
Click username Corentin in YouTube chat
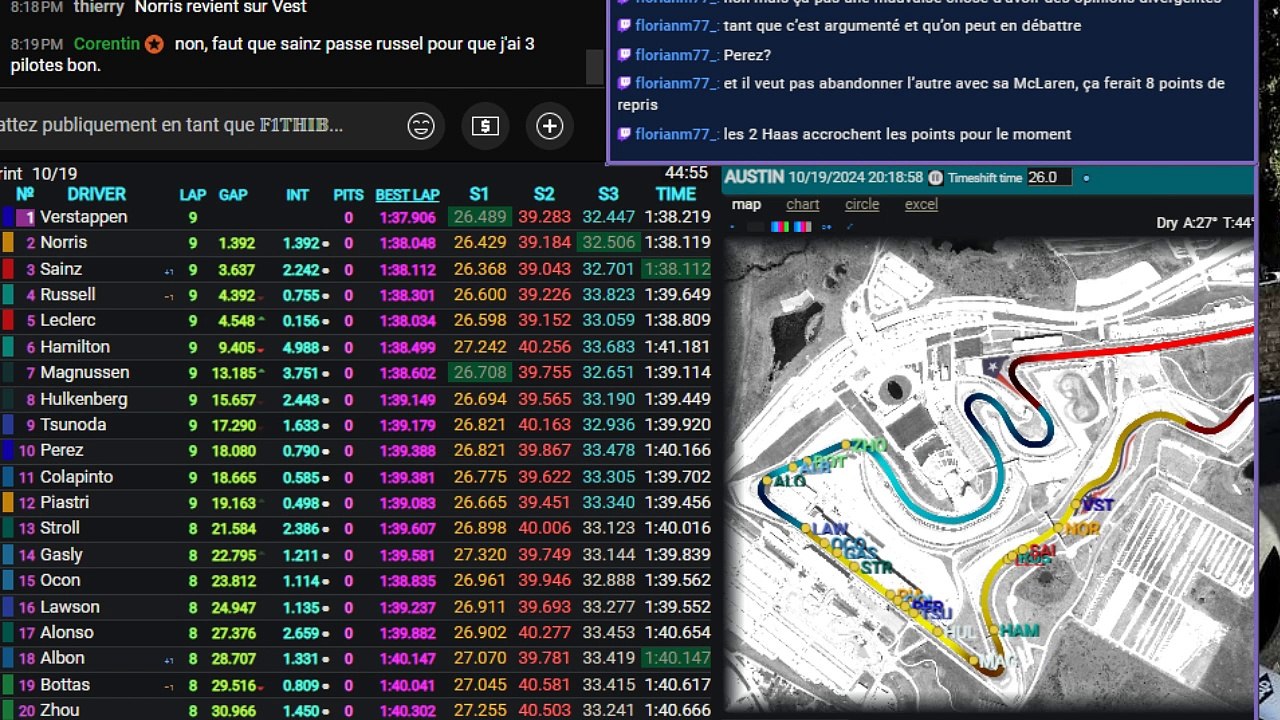[106, 44]
